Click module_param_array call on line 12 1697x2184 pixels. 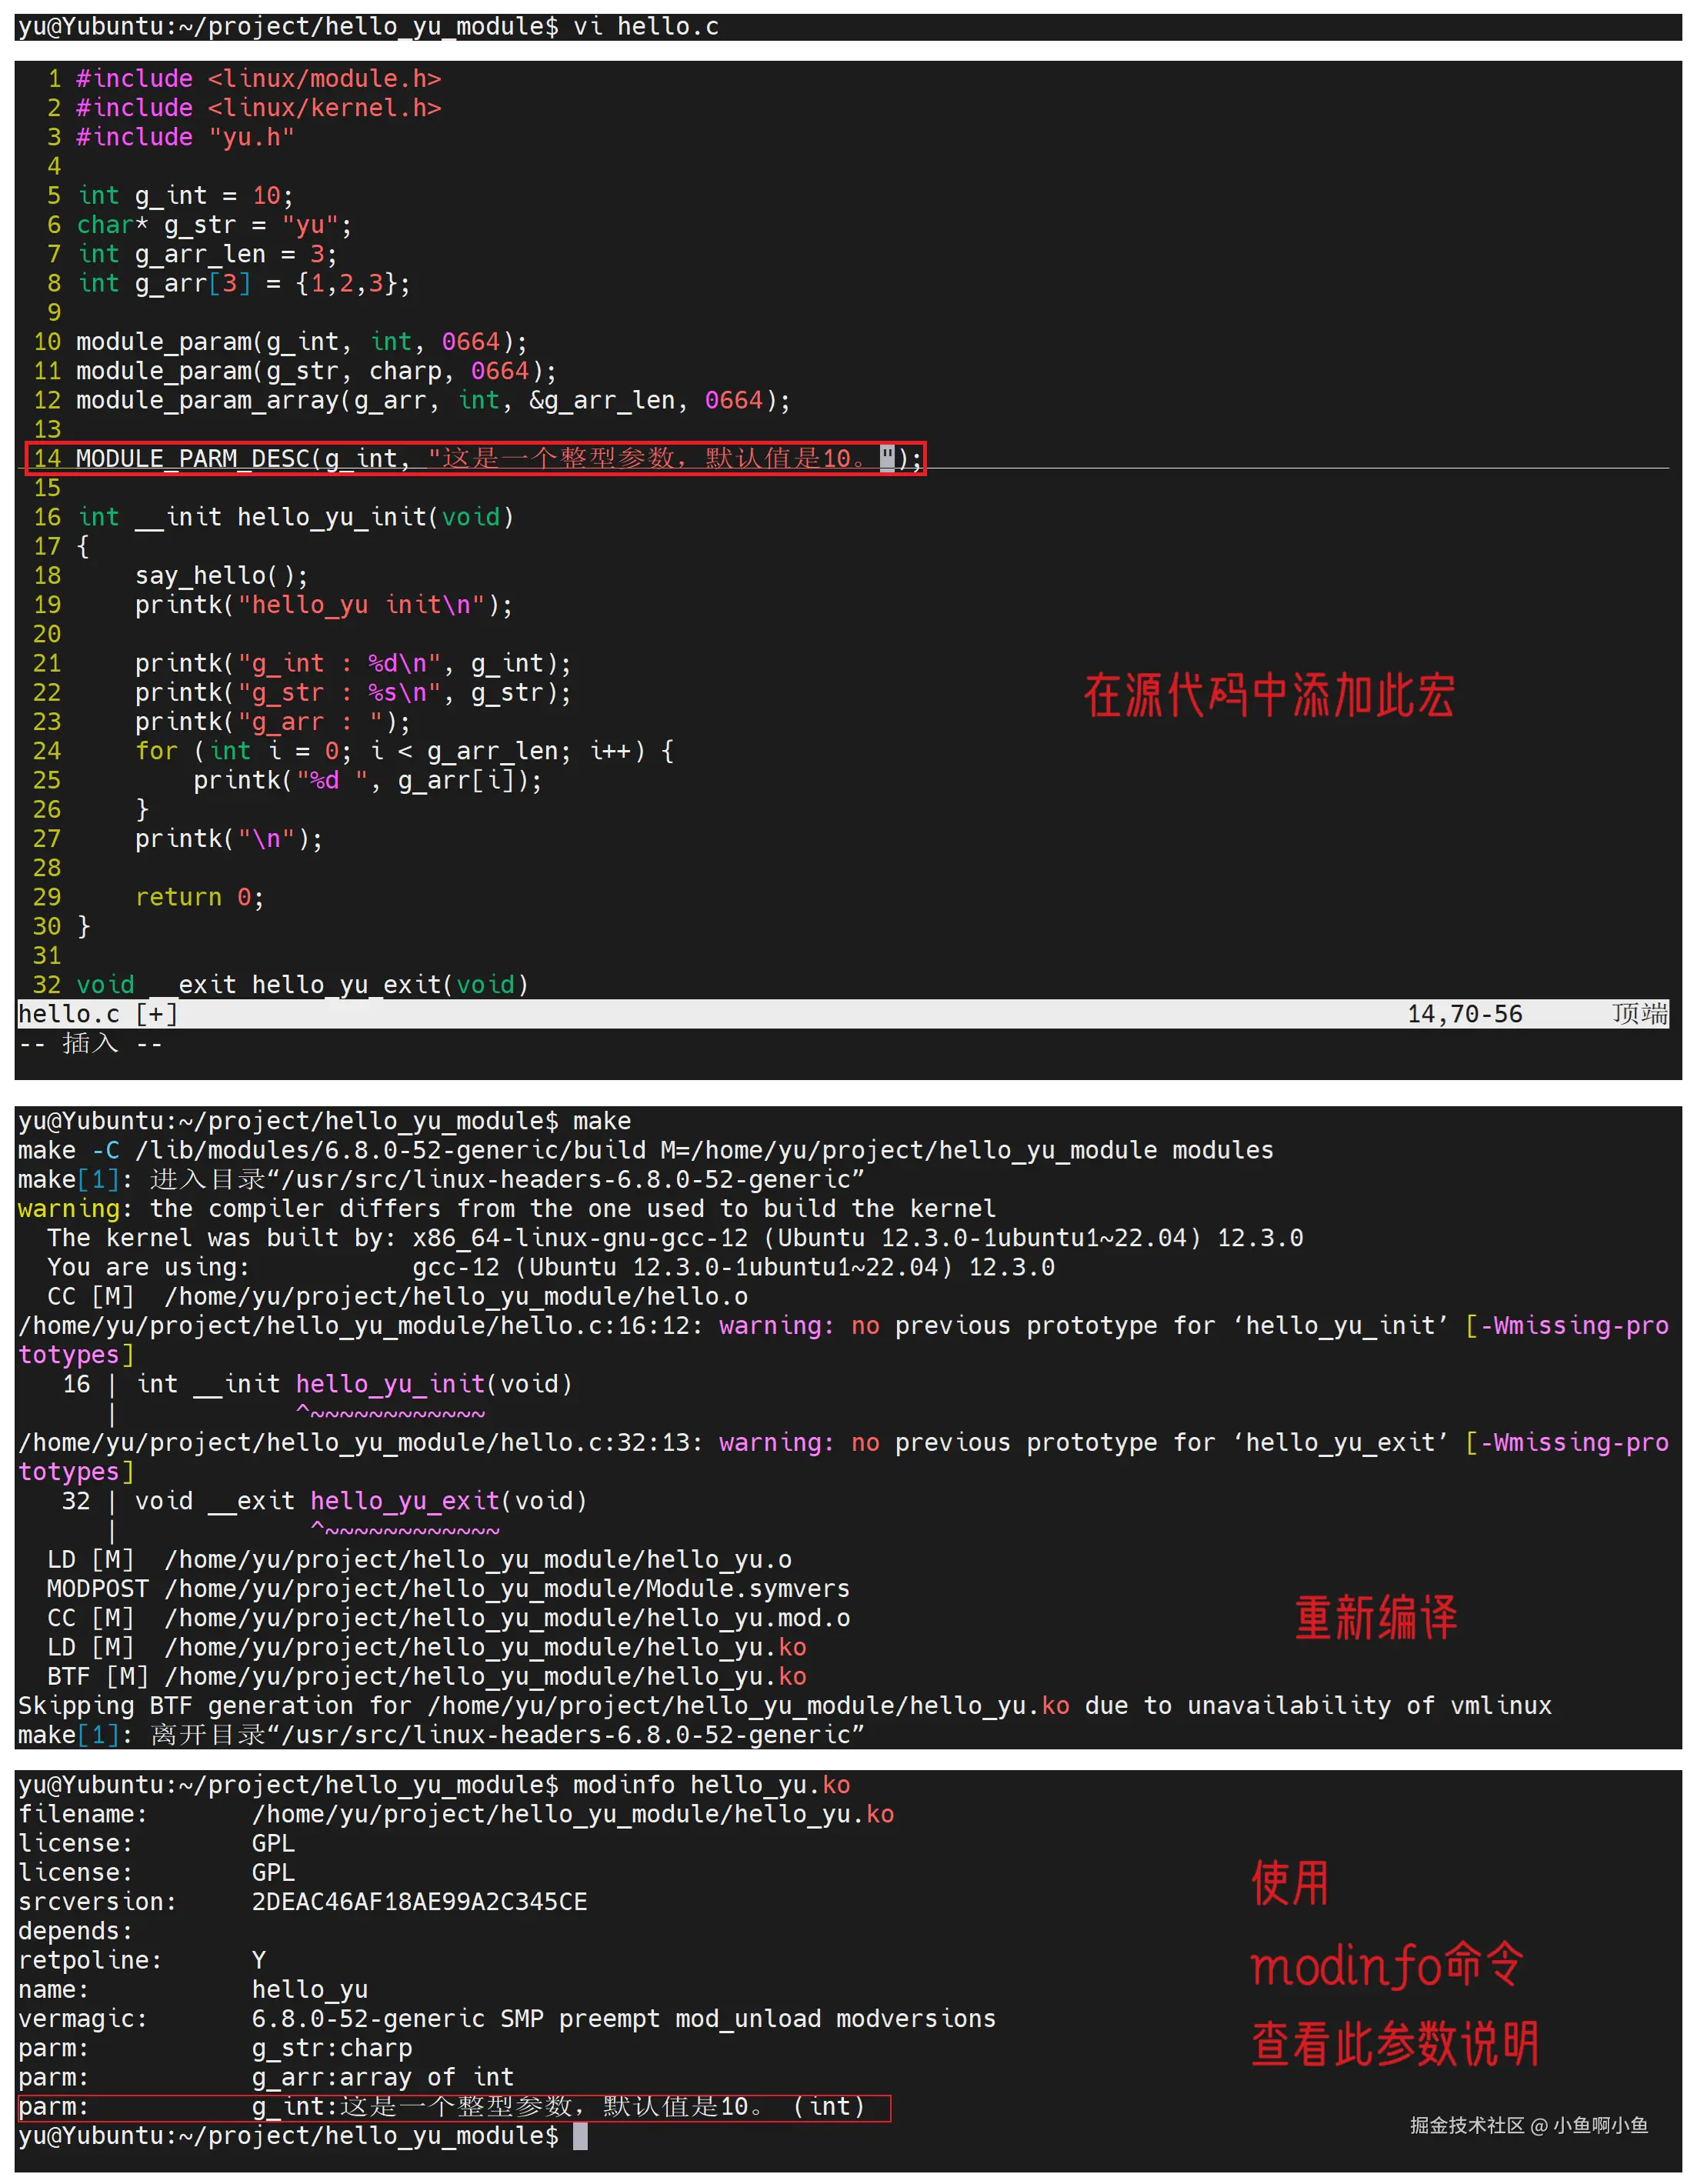coord(207,400)
